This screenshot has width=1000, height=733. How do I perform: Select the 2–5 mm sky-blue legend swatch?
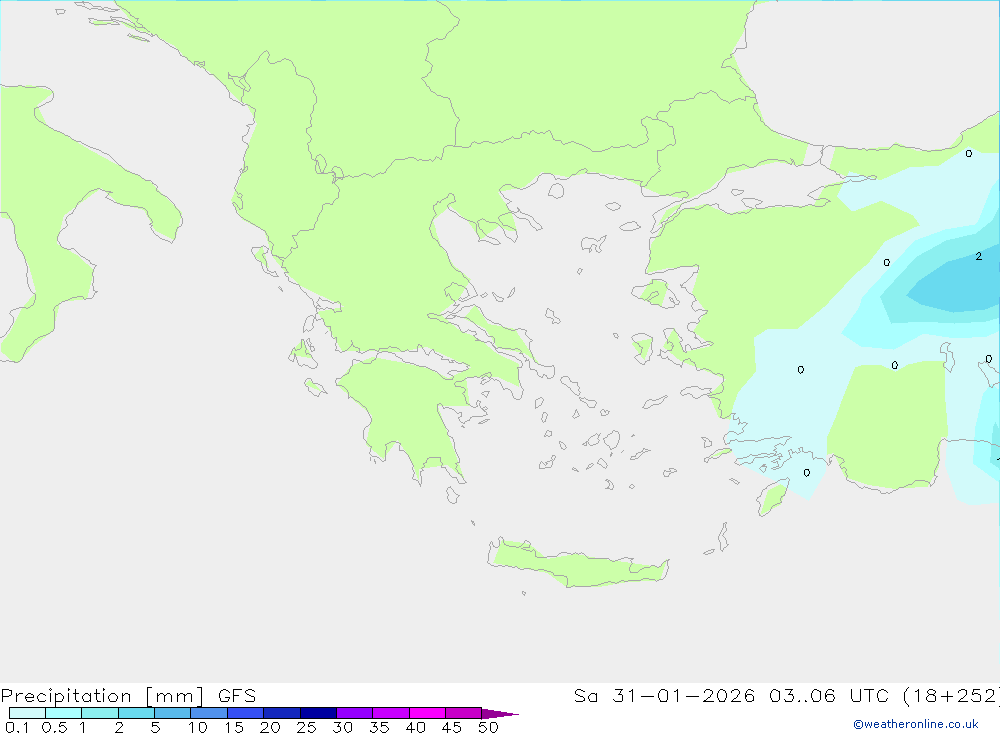coord(136,713)
